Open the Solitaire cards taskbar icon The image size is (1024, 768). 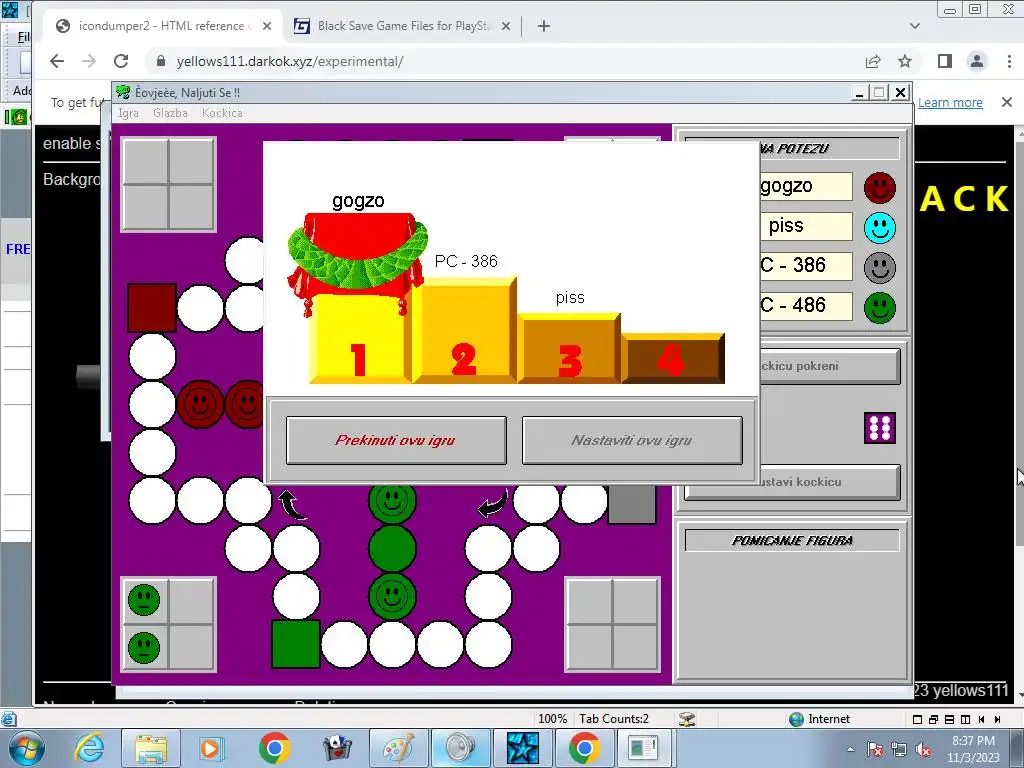pos(338,748)
